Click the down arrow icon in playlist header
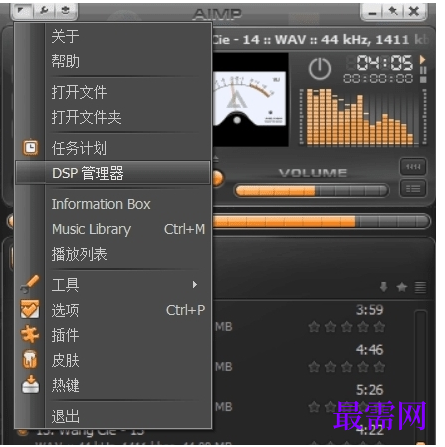 tap(384, 287)
